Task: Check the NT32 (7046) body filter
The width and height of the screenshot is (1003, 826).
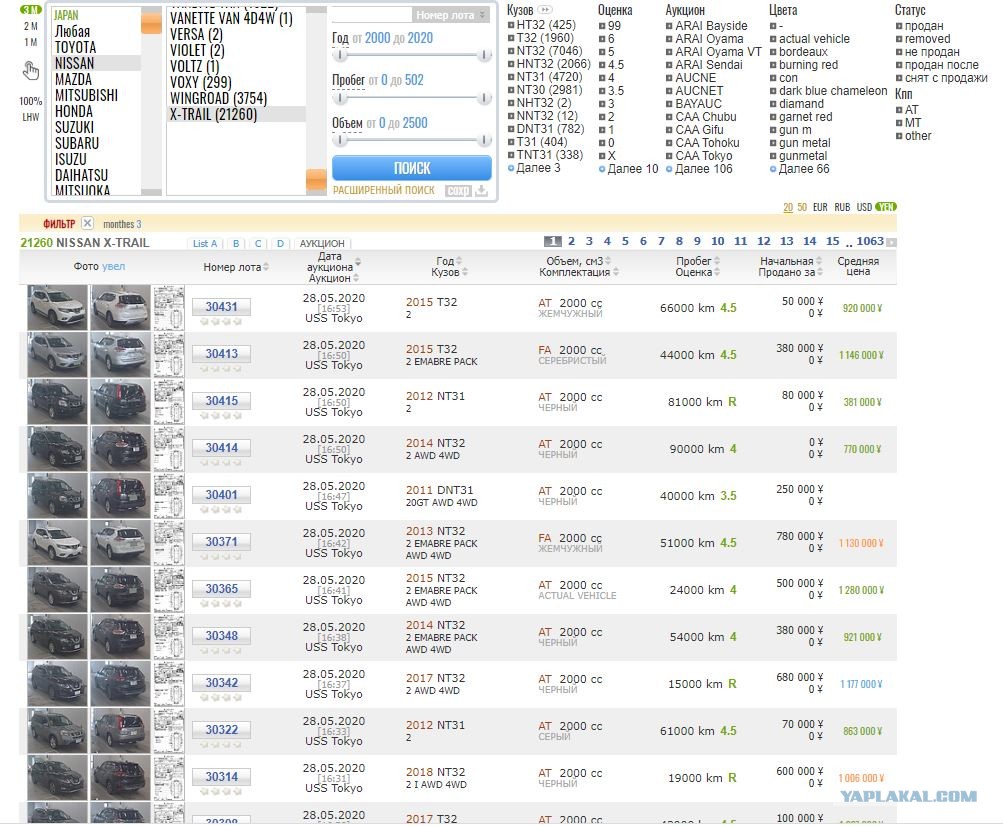Action: [511, 51]
